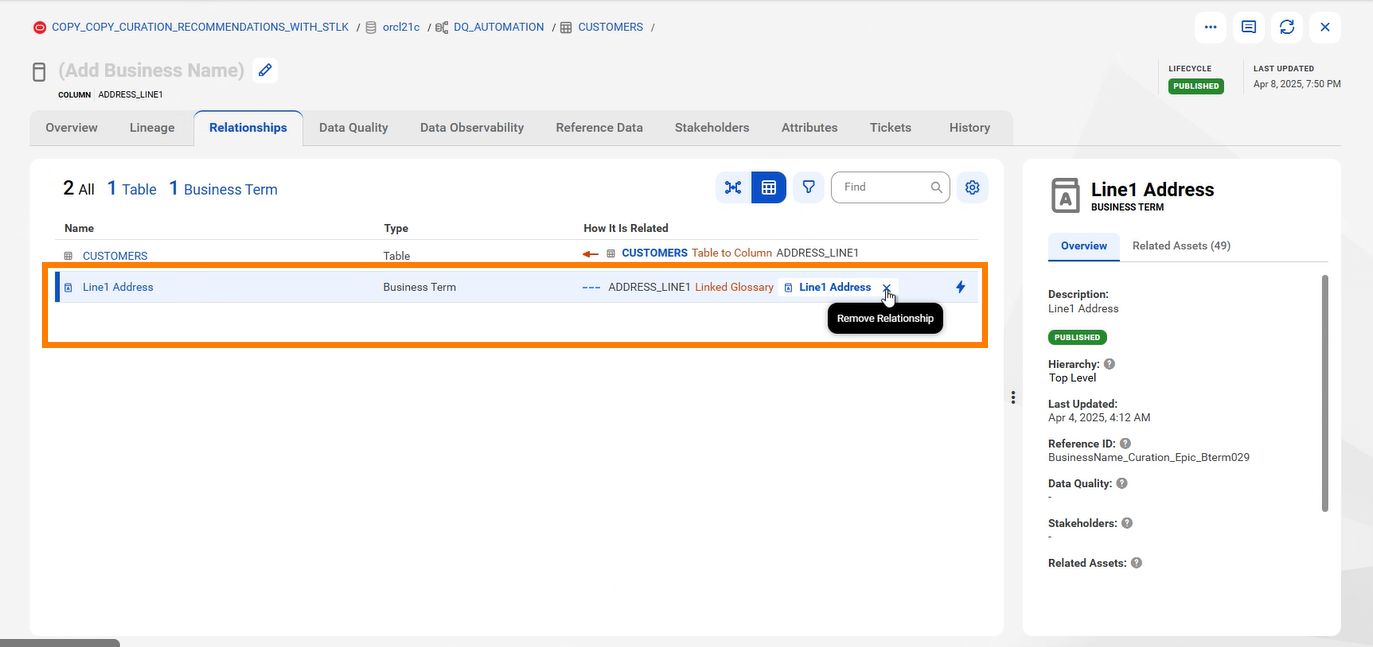Filter relationships by 1 Business Term
The height and width of the screenshot is (647, 1373).
[223, 188]
